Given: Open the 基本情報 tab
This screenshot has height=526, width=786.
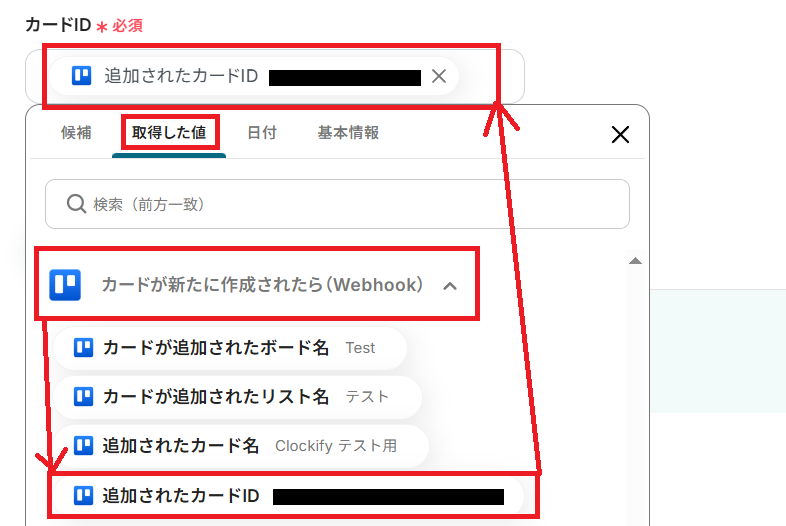Looking at the screenshot, I should coord(348,132).
